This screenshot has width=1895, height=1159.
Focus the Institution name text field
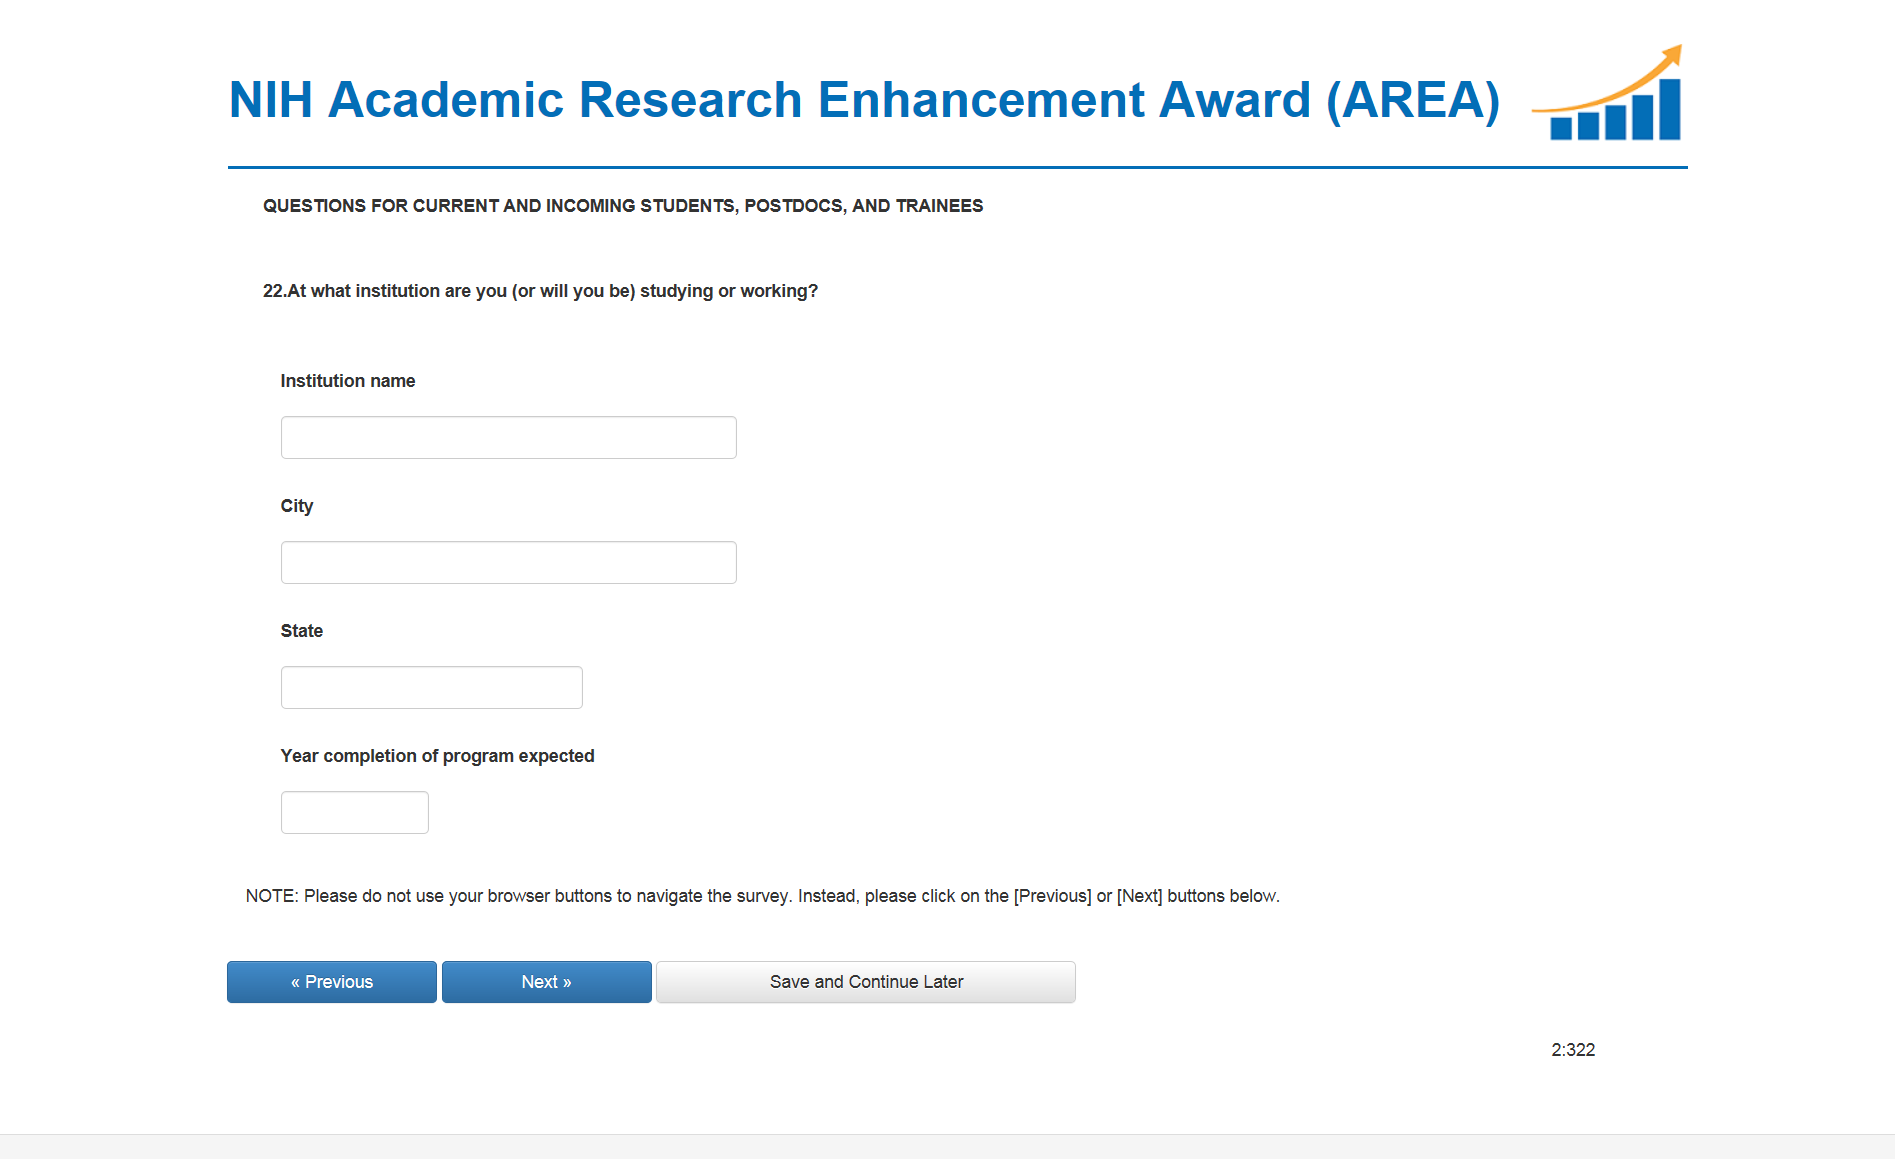pos(508,438)
